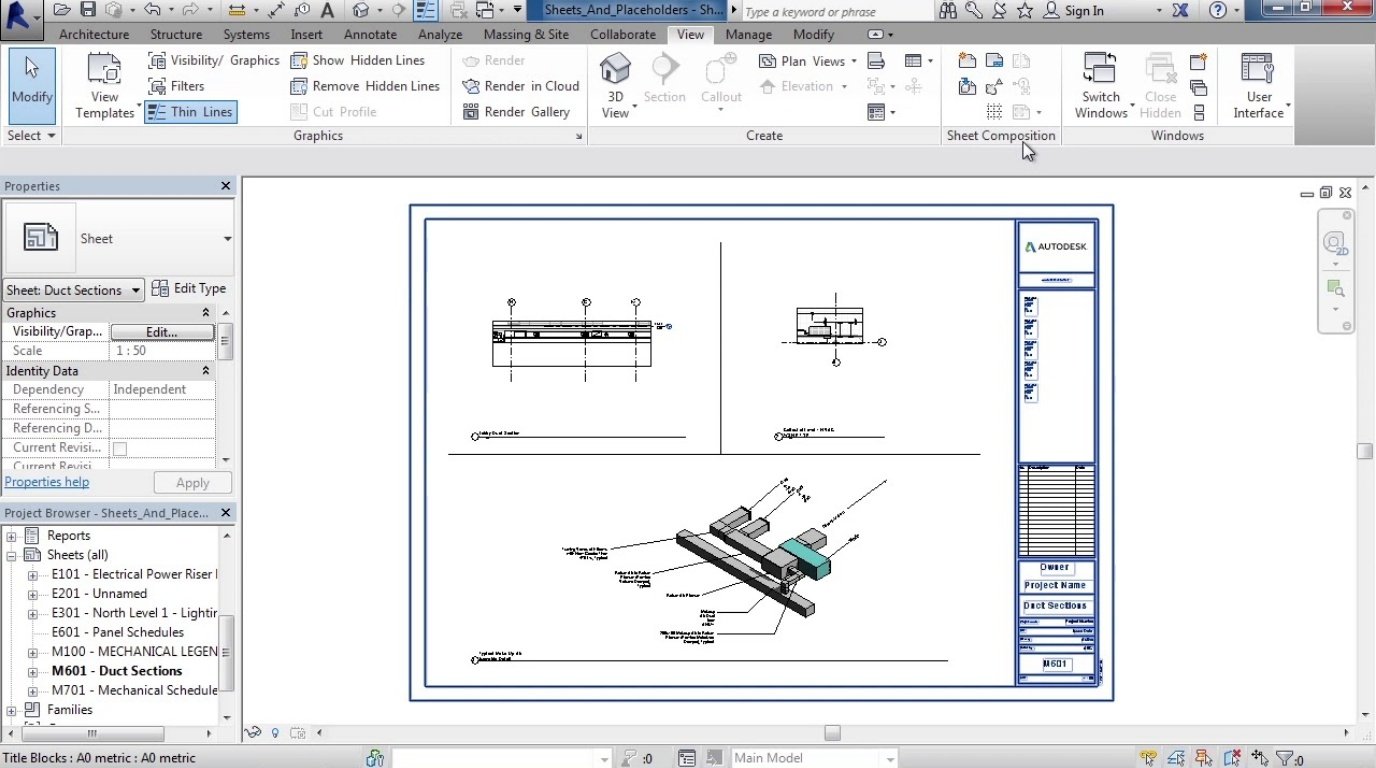Click the 'Type a keyword or phrase' search box
Viewport: 1376px width, 768px height.
[836, 11]
